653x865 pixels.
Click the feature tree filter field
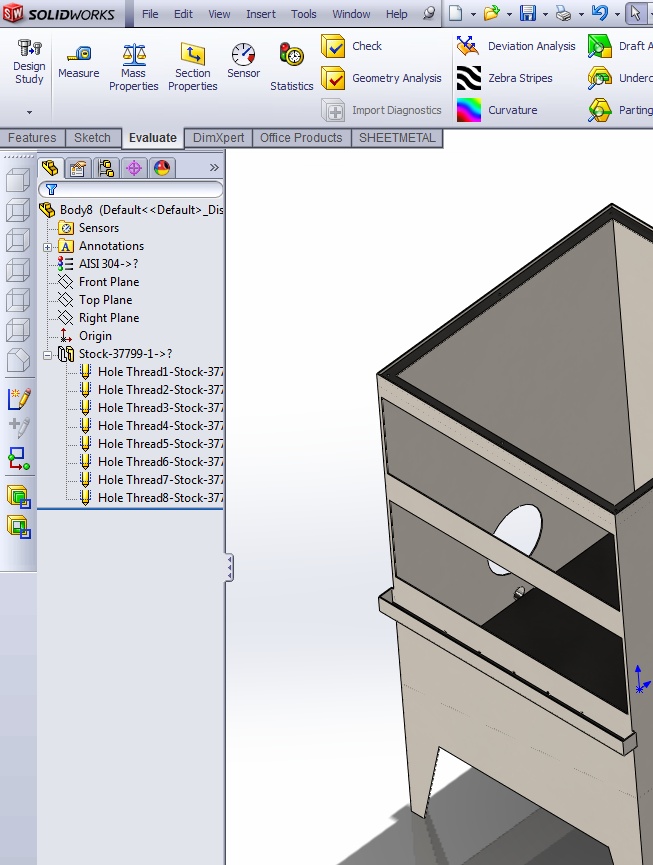tap(131, 190)
